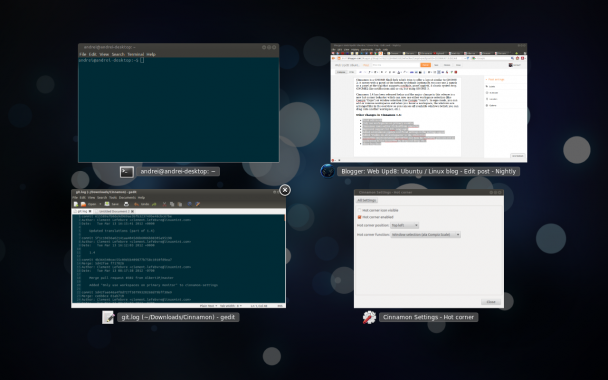Click Labels option in Blogger sidebar
Viewport: 608px width, 380px height.
click(492, 86)
